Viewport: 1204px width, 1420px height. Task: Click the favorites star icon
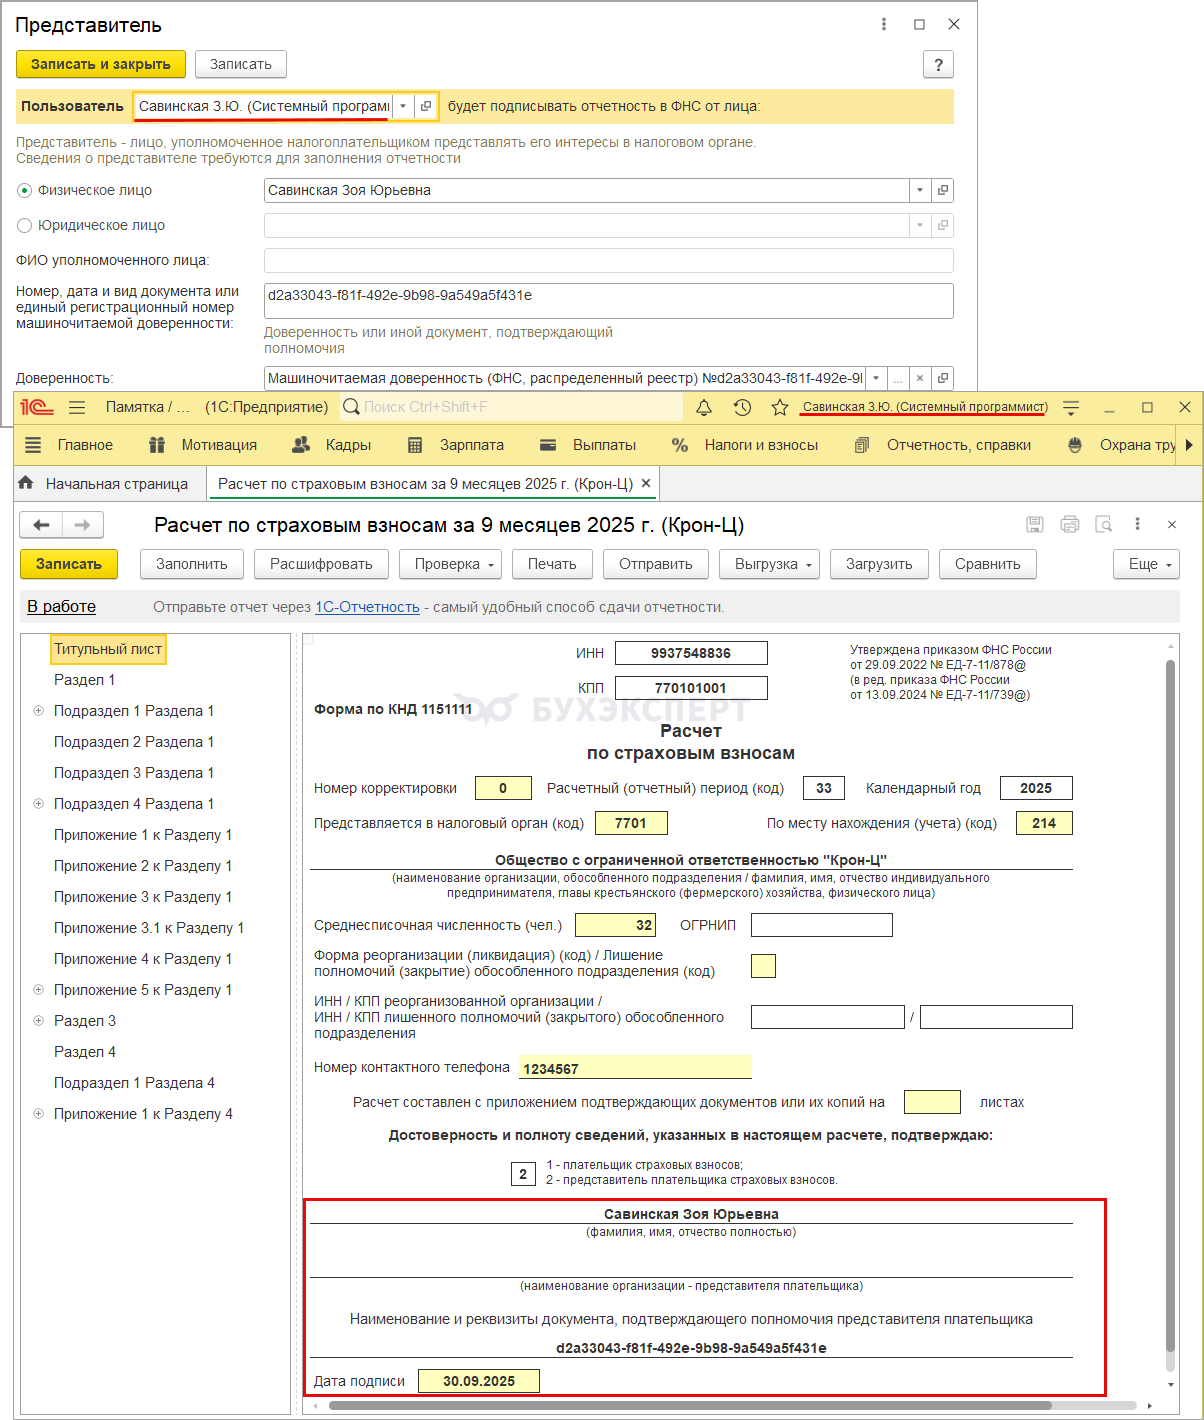[x=780, y=407]
